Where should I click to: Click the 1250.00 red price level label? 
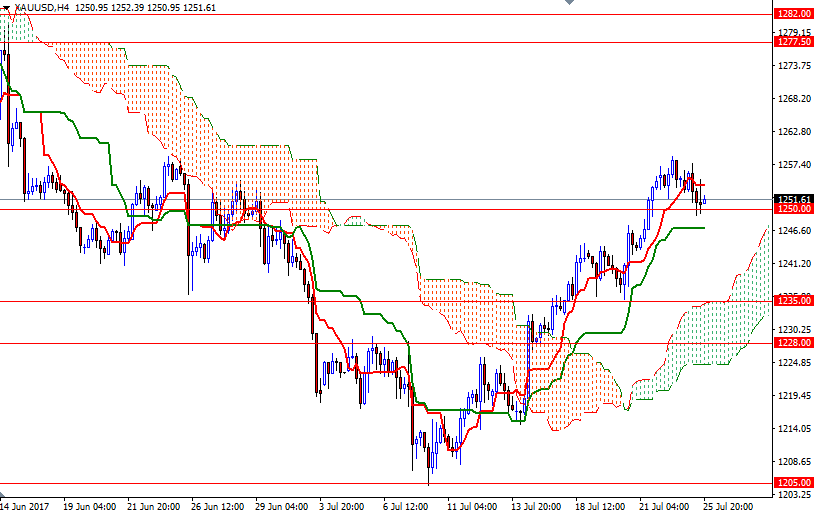[x=793, y=209]
